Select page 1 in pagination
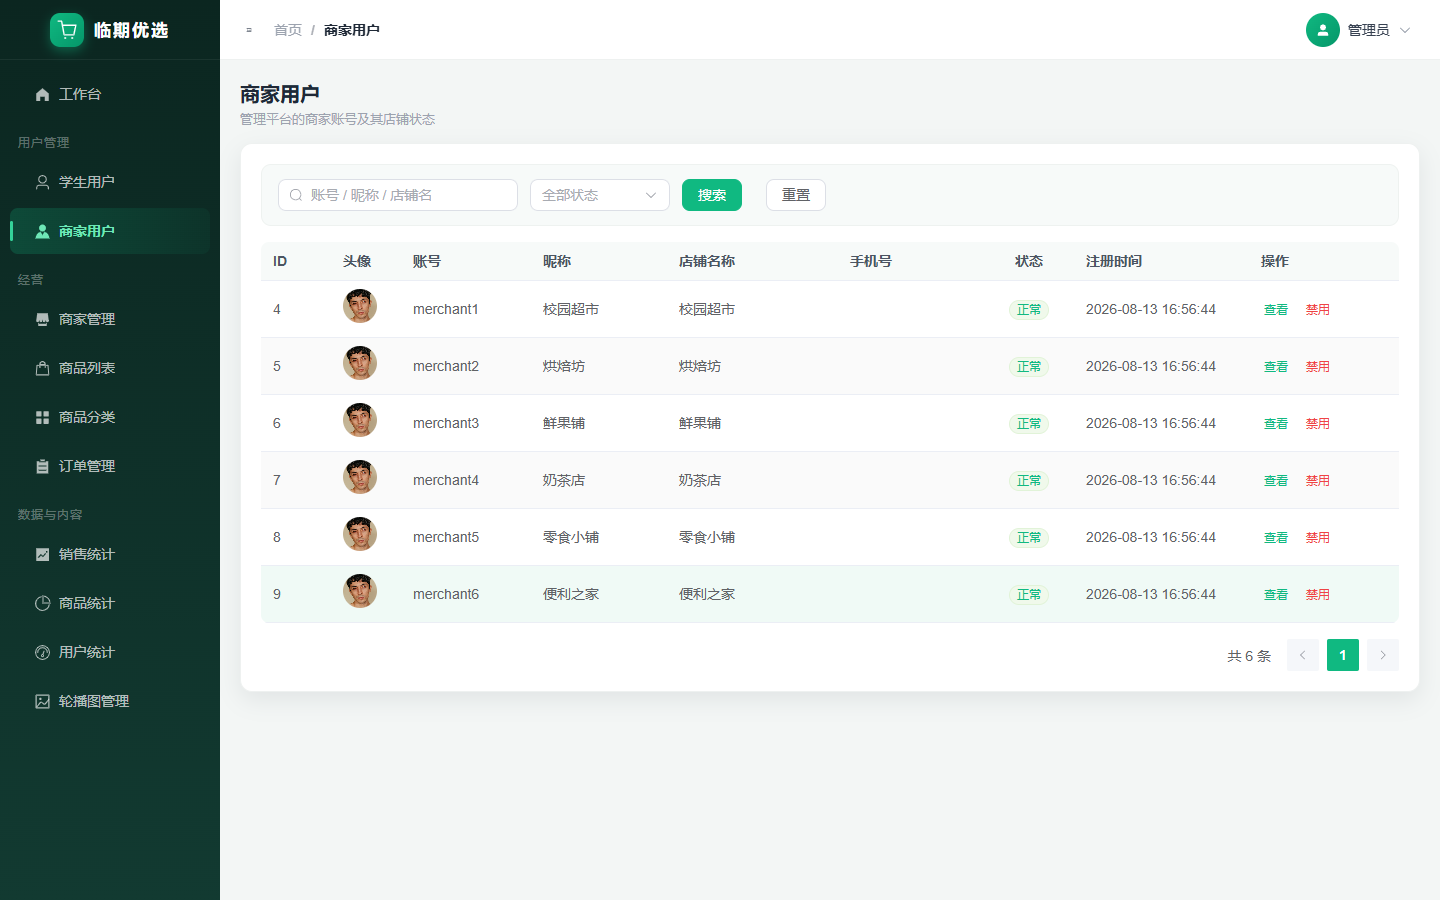Screen dimensions: 1440x900 1342,655
